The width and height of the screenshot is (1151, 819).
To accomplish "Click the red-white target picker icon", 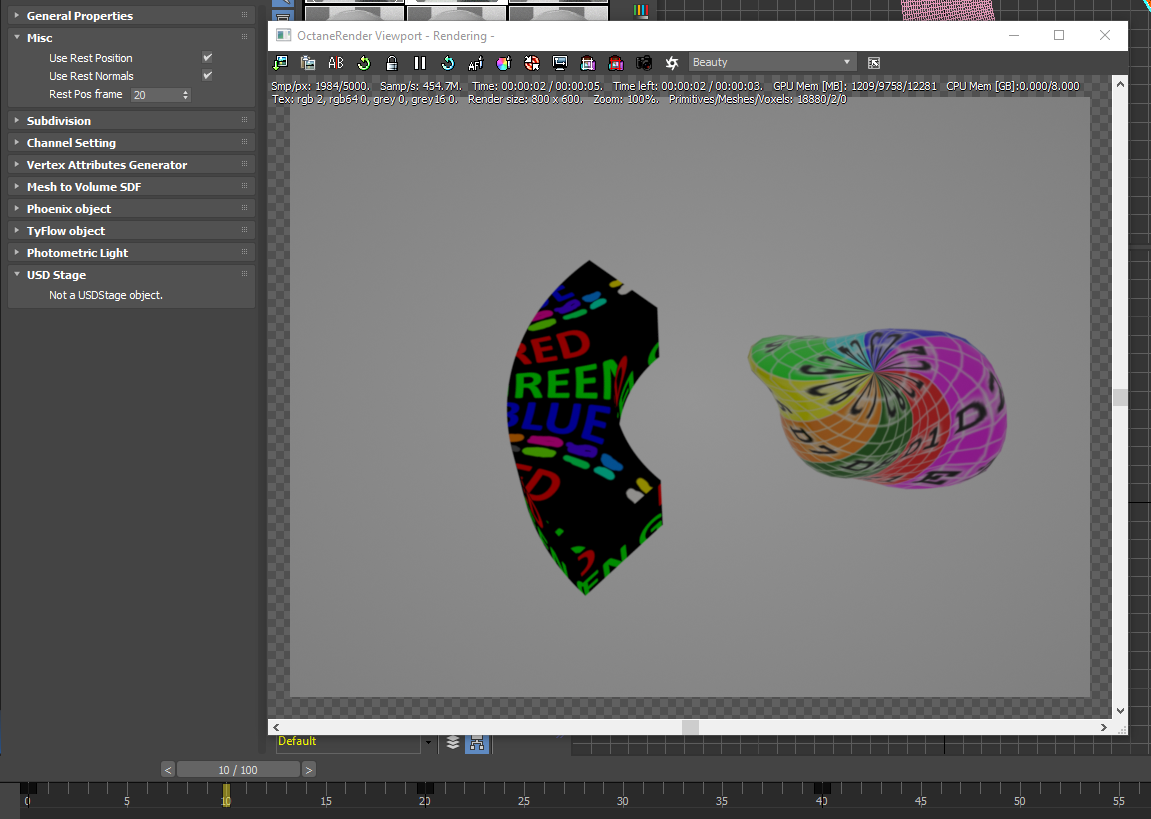I will pos(531,63).
